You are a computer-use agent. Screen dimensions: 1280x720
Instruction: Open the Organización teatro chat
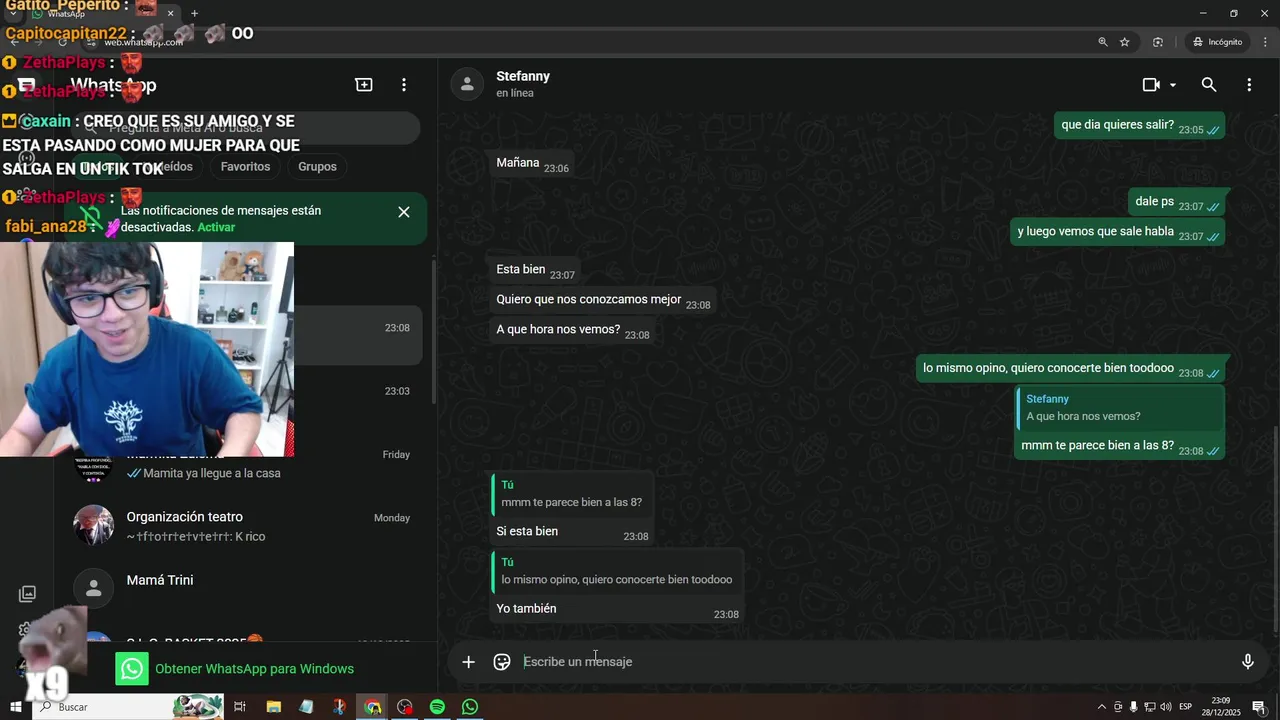(x=244, y=526)
